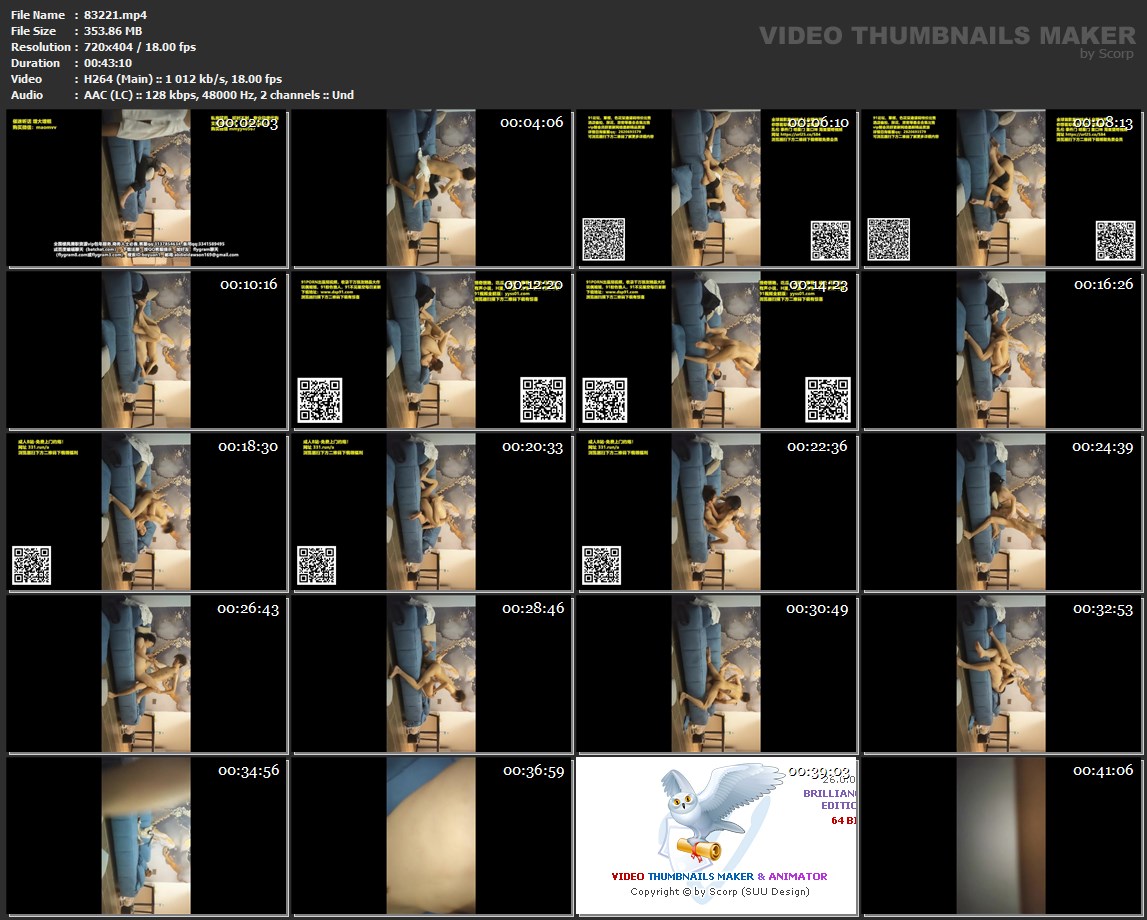Click the QR code in the 00:22:36 frame
The image size is (1147, 920).
point(602,565)
